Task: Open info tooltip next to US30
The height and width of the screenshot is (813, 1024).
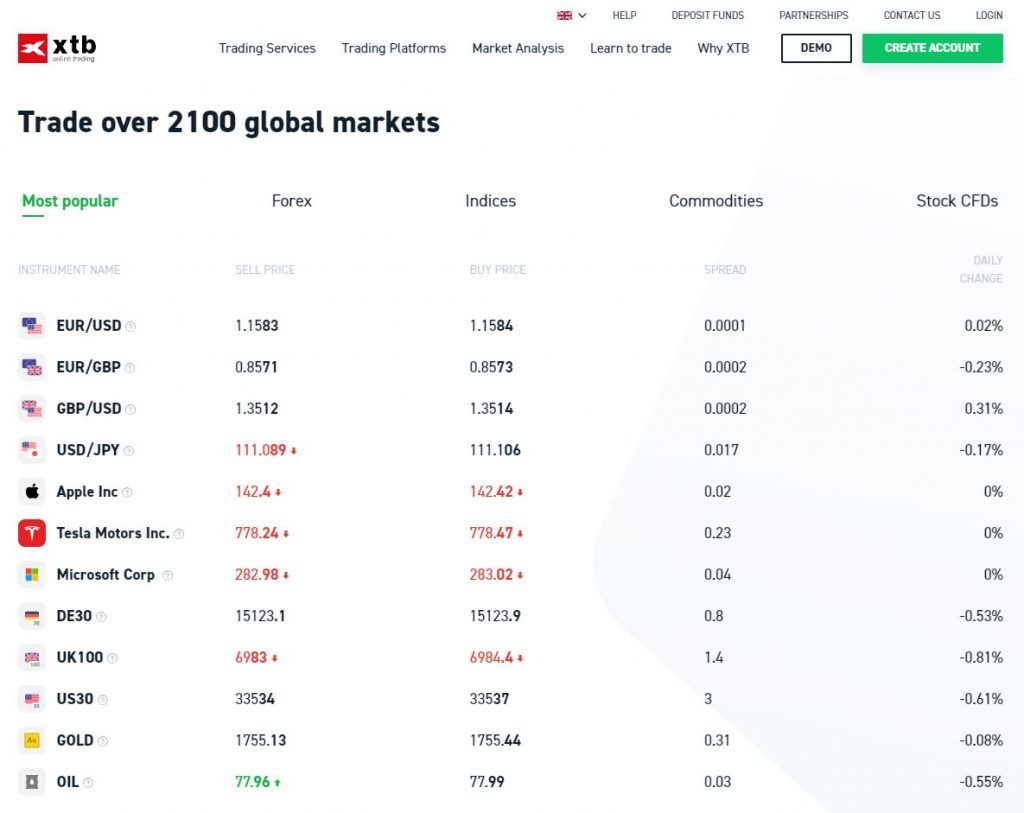Action: [103, 699]
